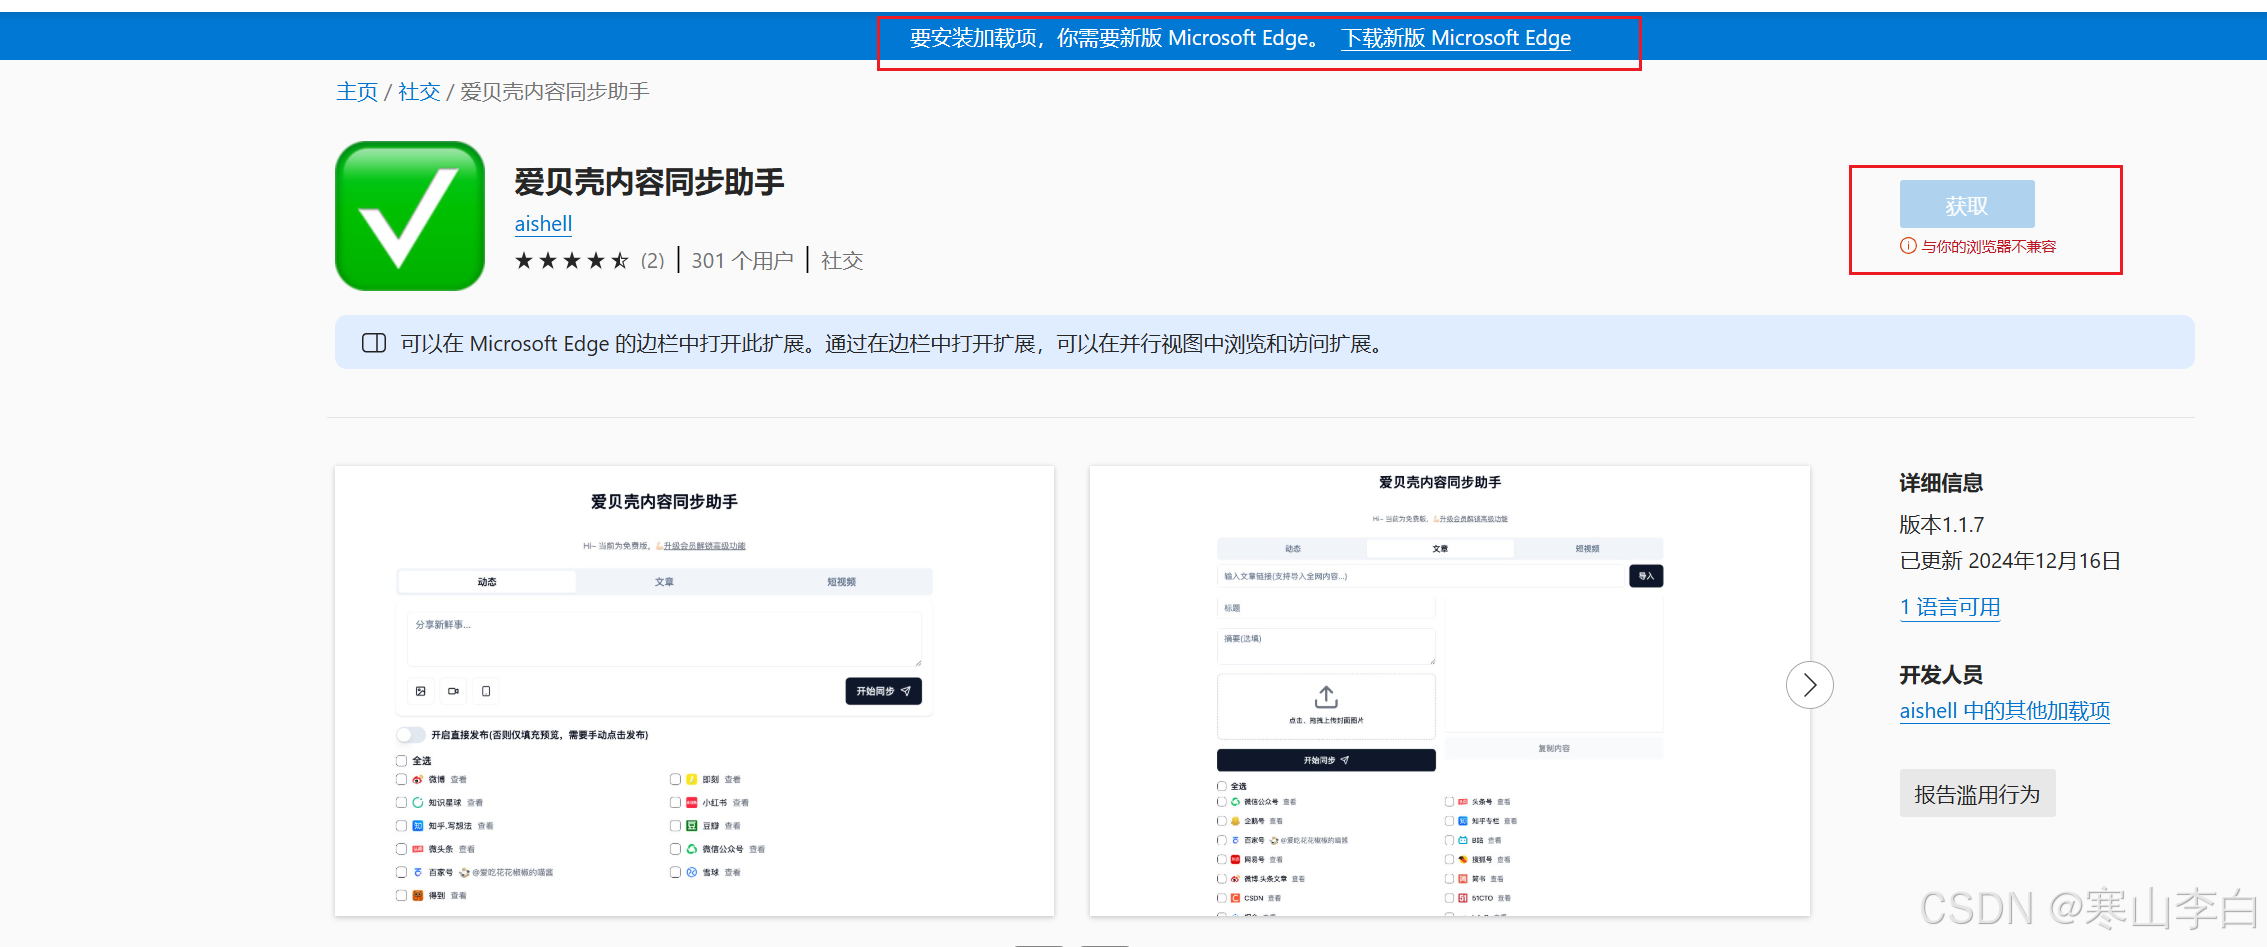
Task: Click 开始同步 button in first screenshot
Action: [883, 691]
